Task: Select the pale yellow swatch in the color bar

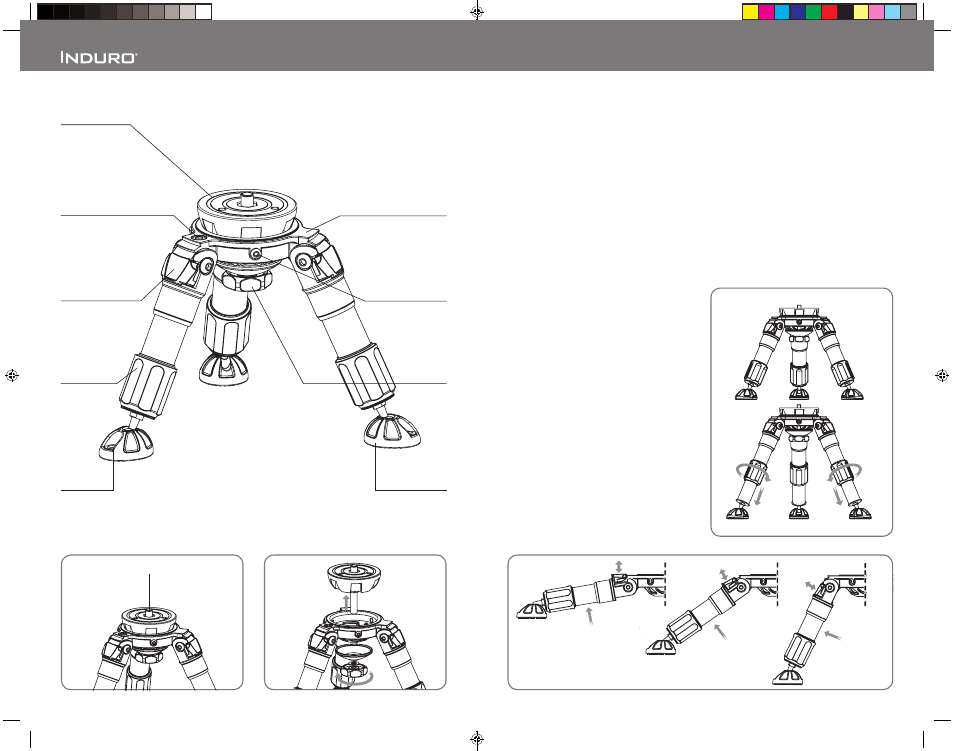Action: pos(861,12)
